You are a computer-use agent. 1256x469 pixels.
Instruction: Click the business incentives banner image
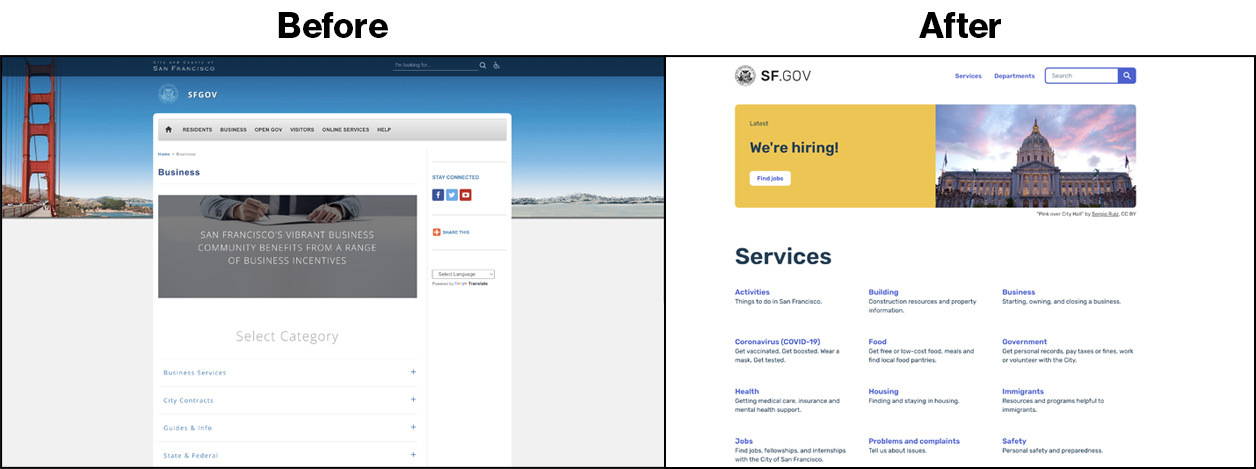click(x=287, y=246)
